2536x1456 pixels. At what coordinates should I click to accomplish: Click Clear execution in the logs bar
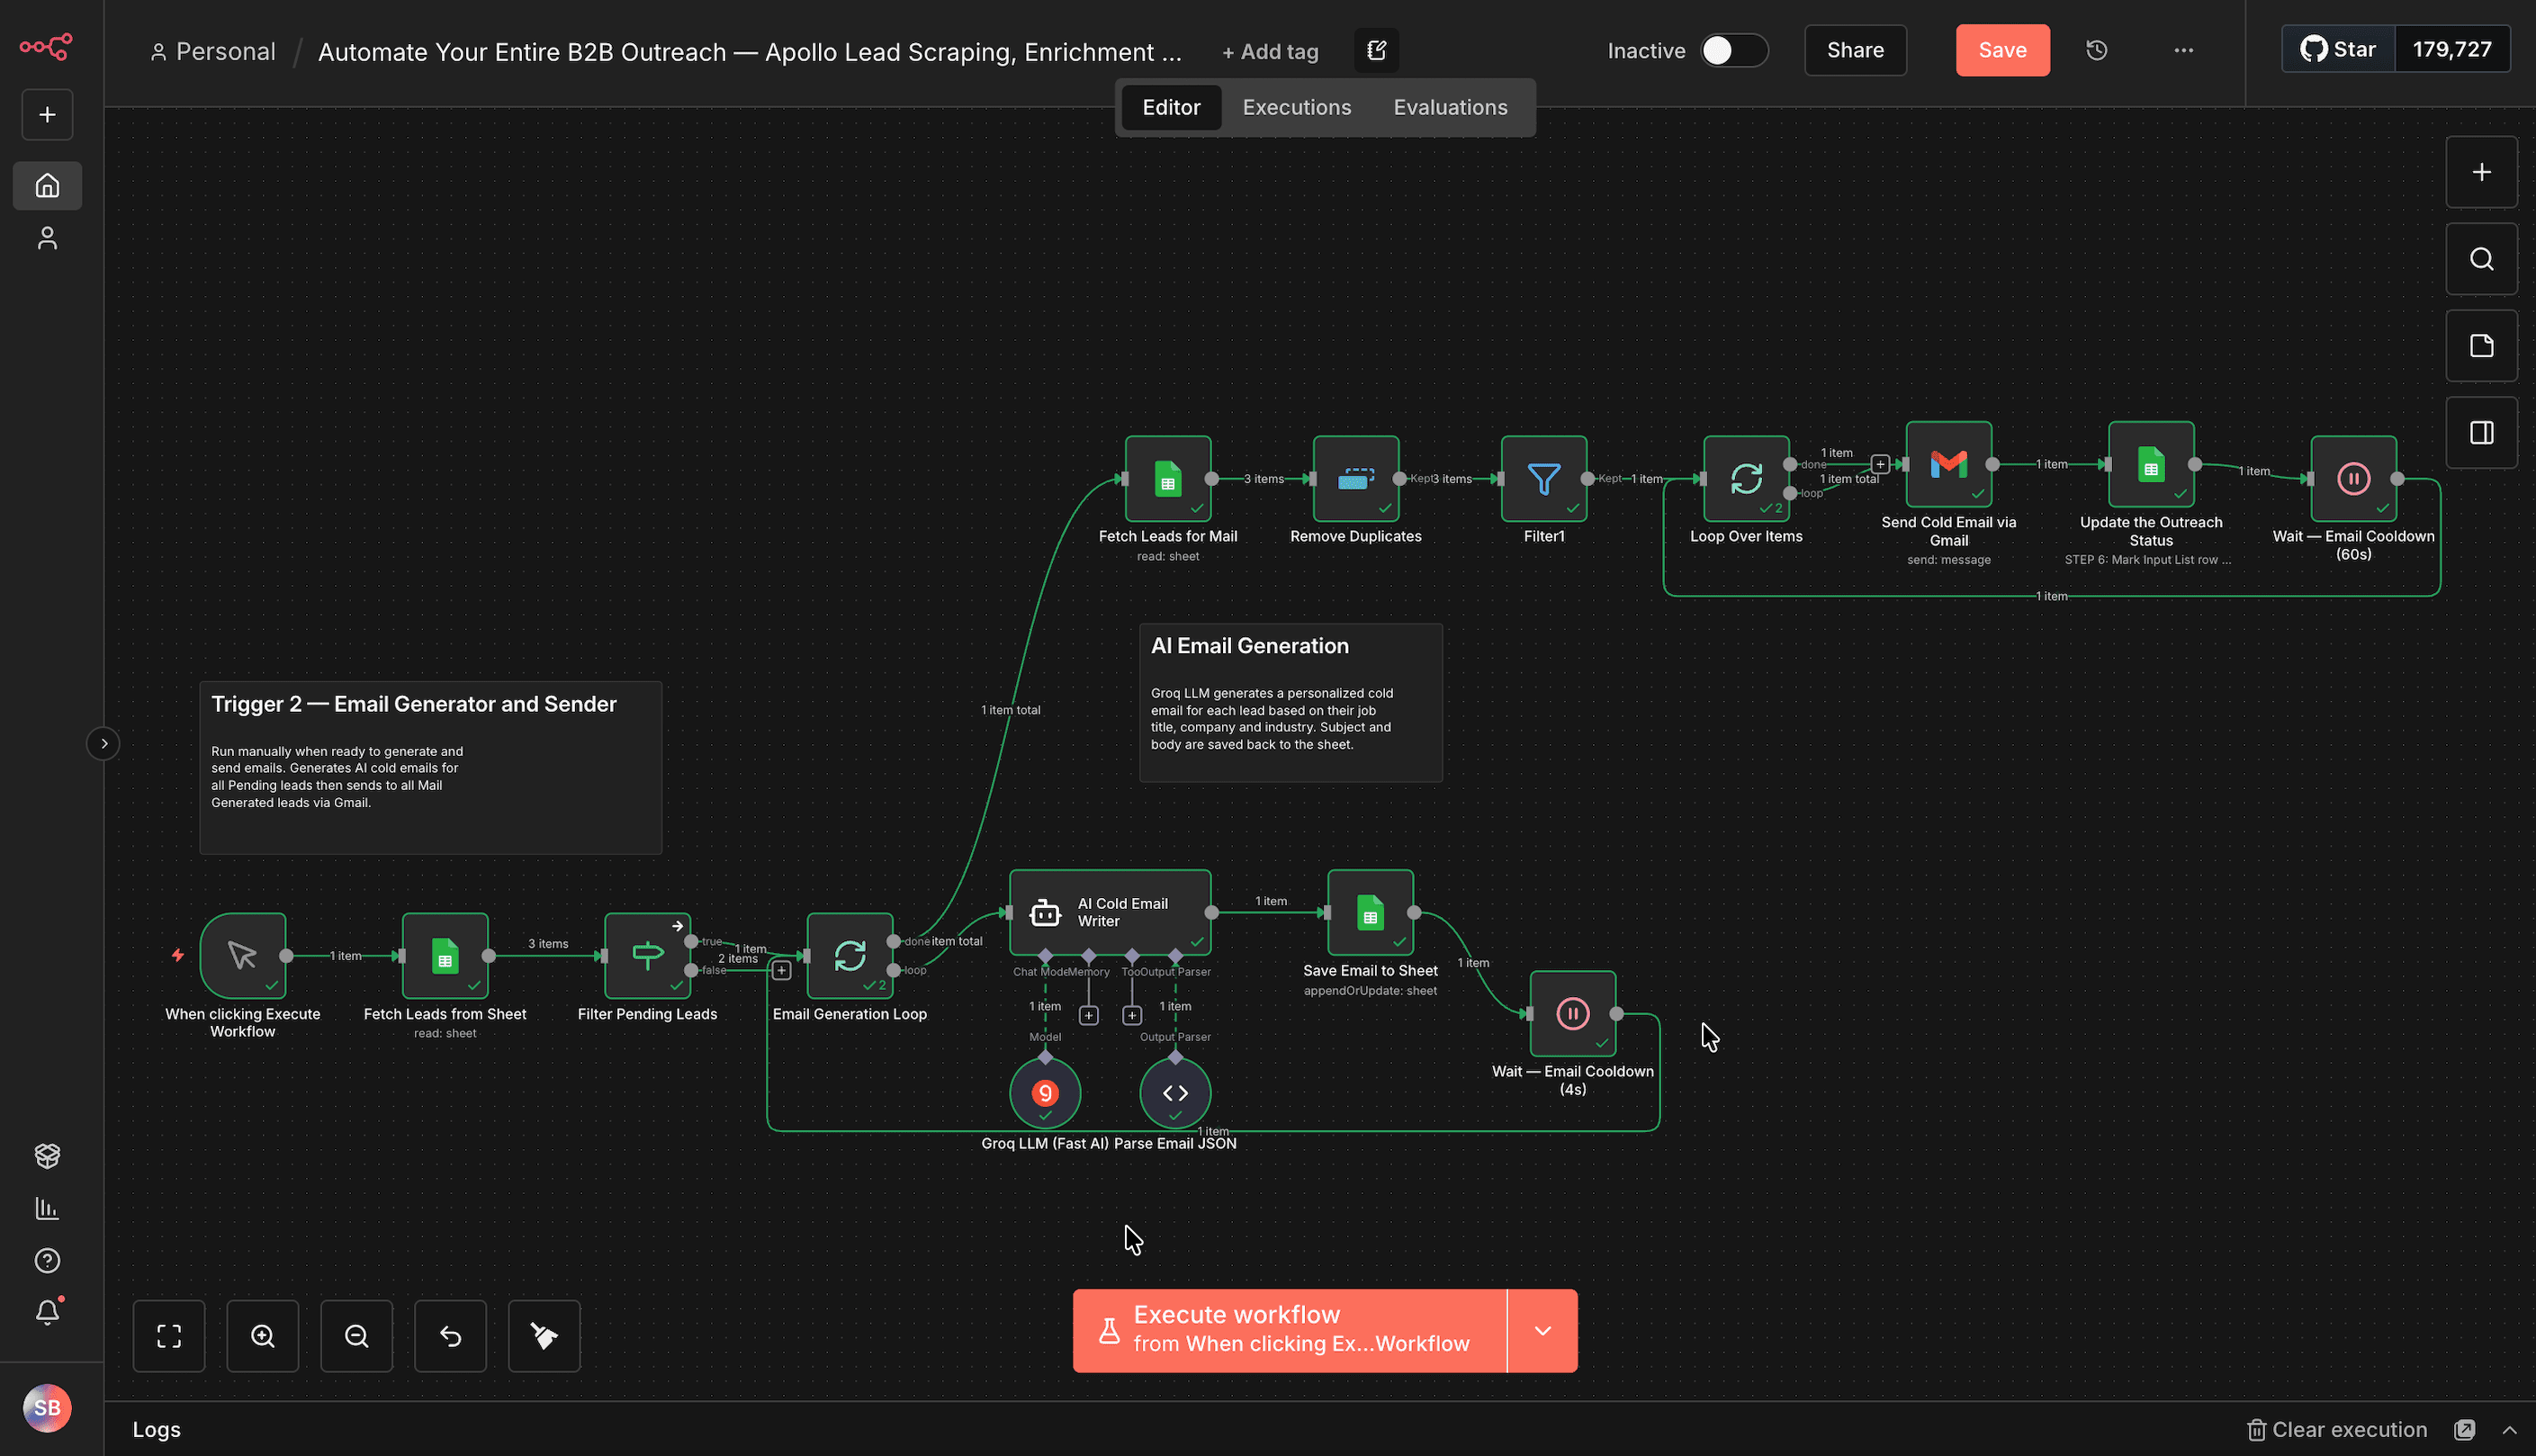pyautogui.click(x=2336, y=1429)
